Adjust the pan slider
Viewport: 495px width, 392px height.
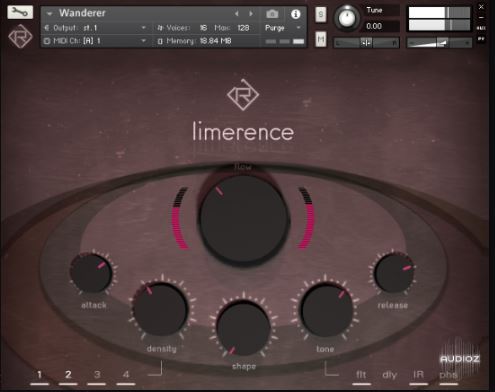[366, 43]
